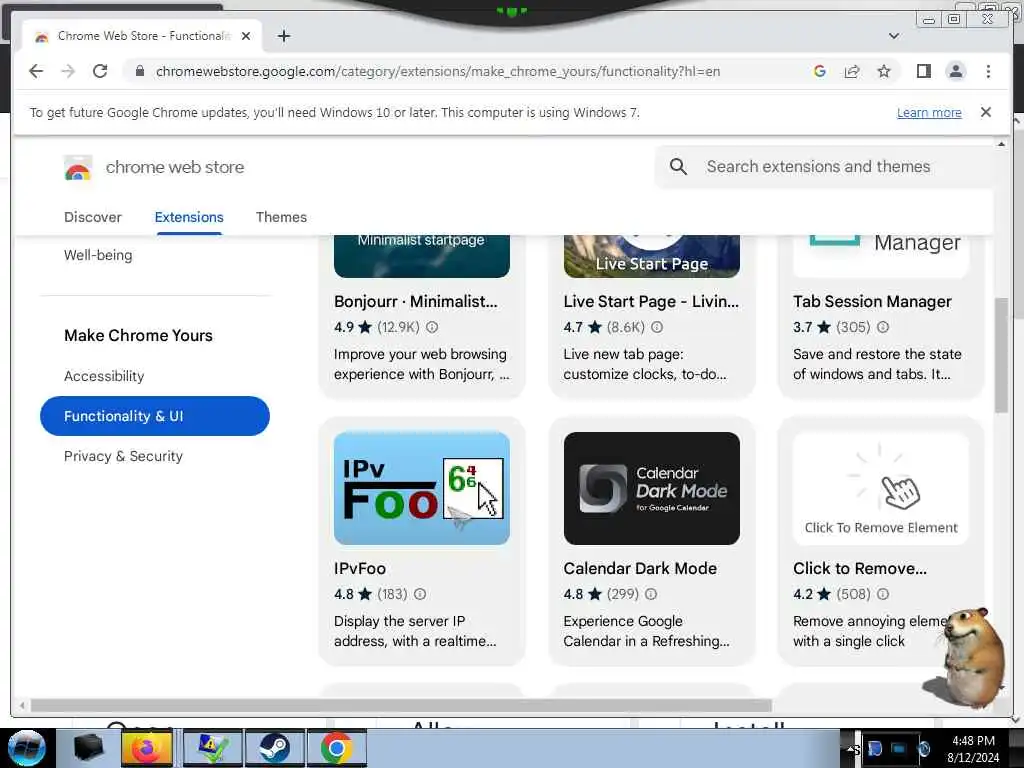Open the Windows Start menu
Viewport: 1024px width, 768px height.
pos(26,748)
